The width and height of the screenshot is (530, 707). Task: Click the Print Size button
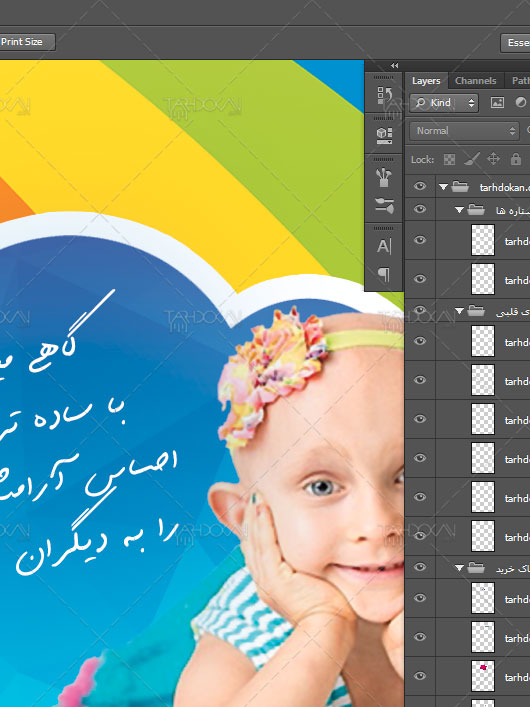(x=27, y=42)
